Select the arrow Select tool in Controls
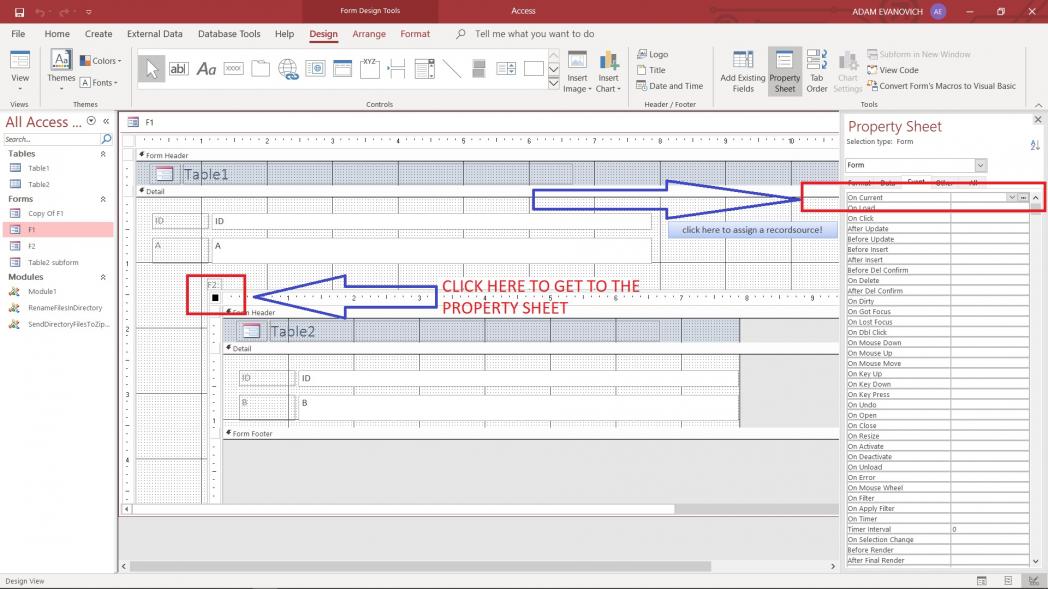This screenshot has height=589, width=1048. coord(151,69)
